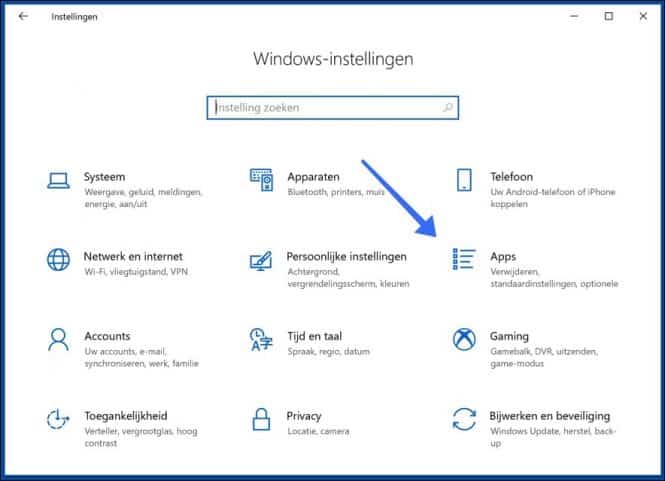Minimize the Instellingen window

pos(574,16)
